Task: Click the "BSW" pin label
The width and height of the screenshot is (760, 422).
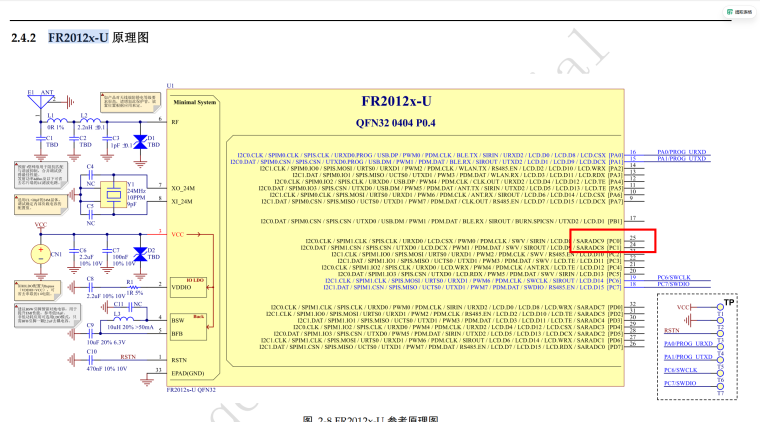Action: [x=177, y=321]
